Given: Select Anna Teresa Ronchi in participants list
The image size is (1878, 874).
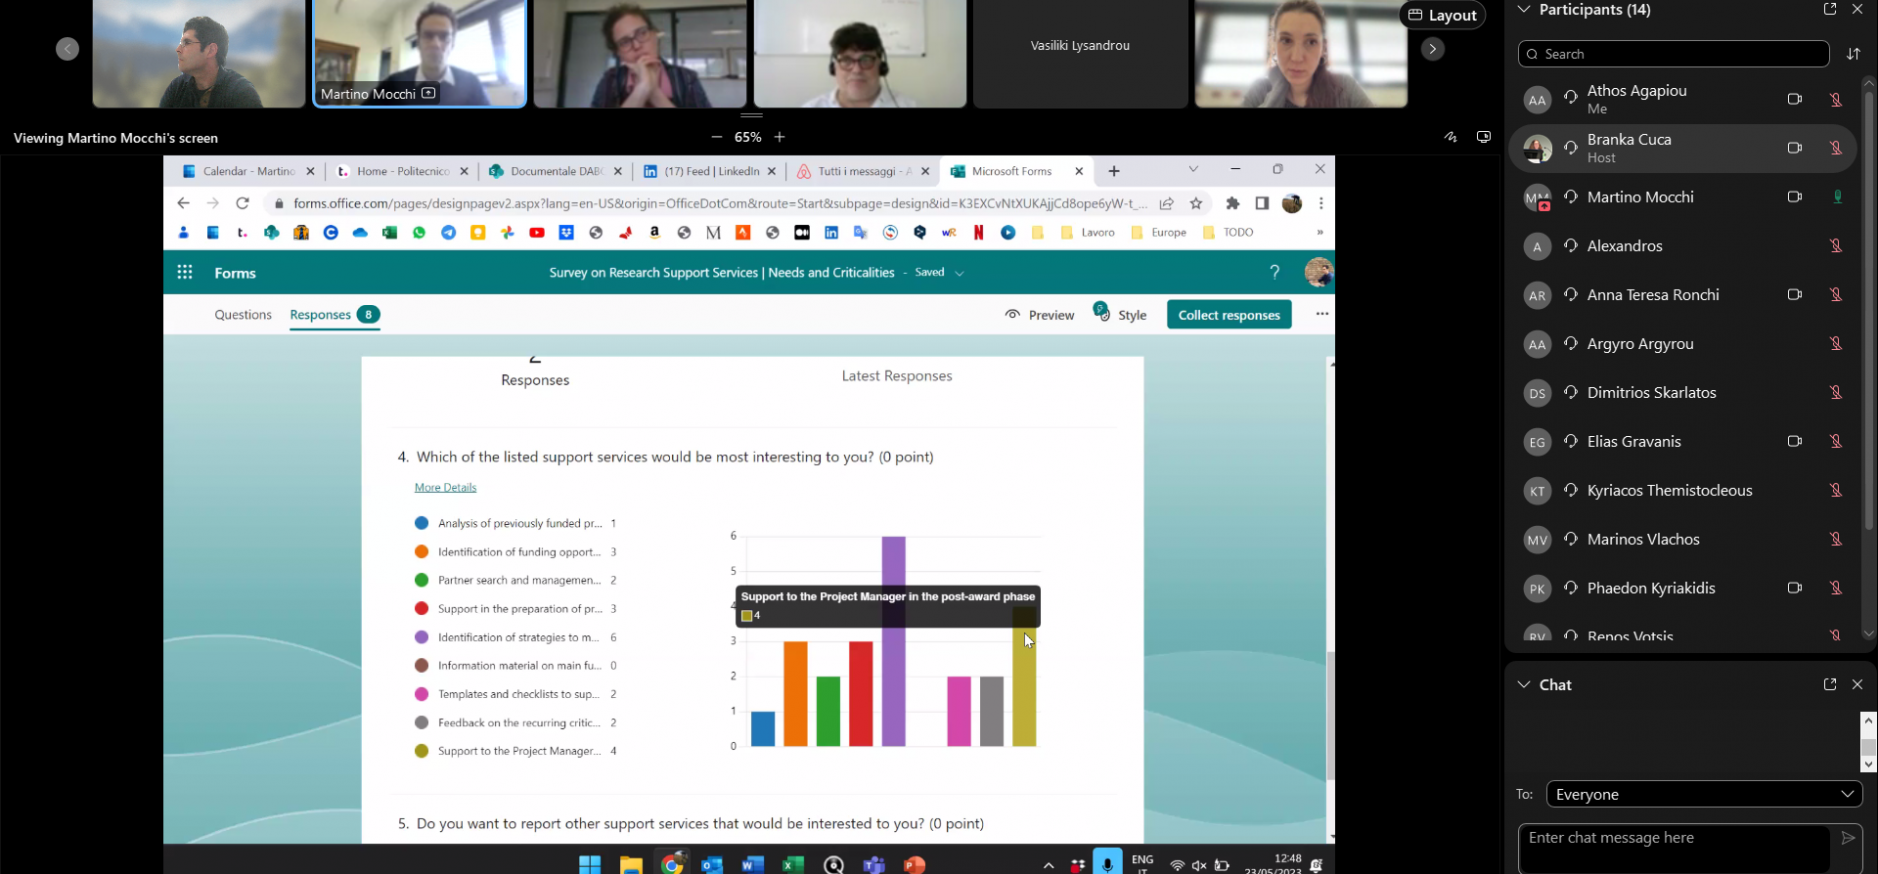Looking at the screenshot, I should (x=1652, y=295).
